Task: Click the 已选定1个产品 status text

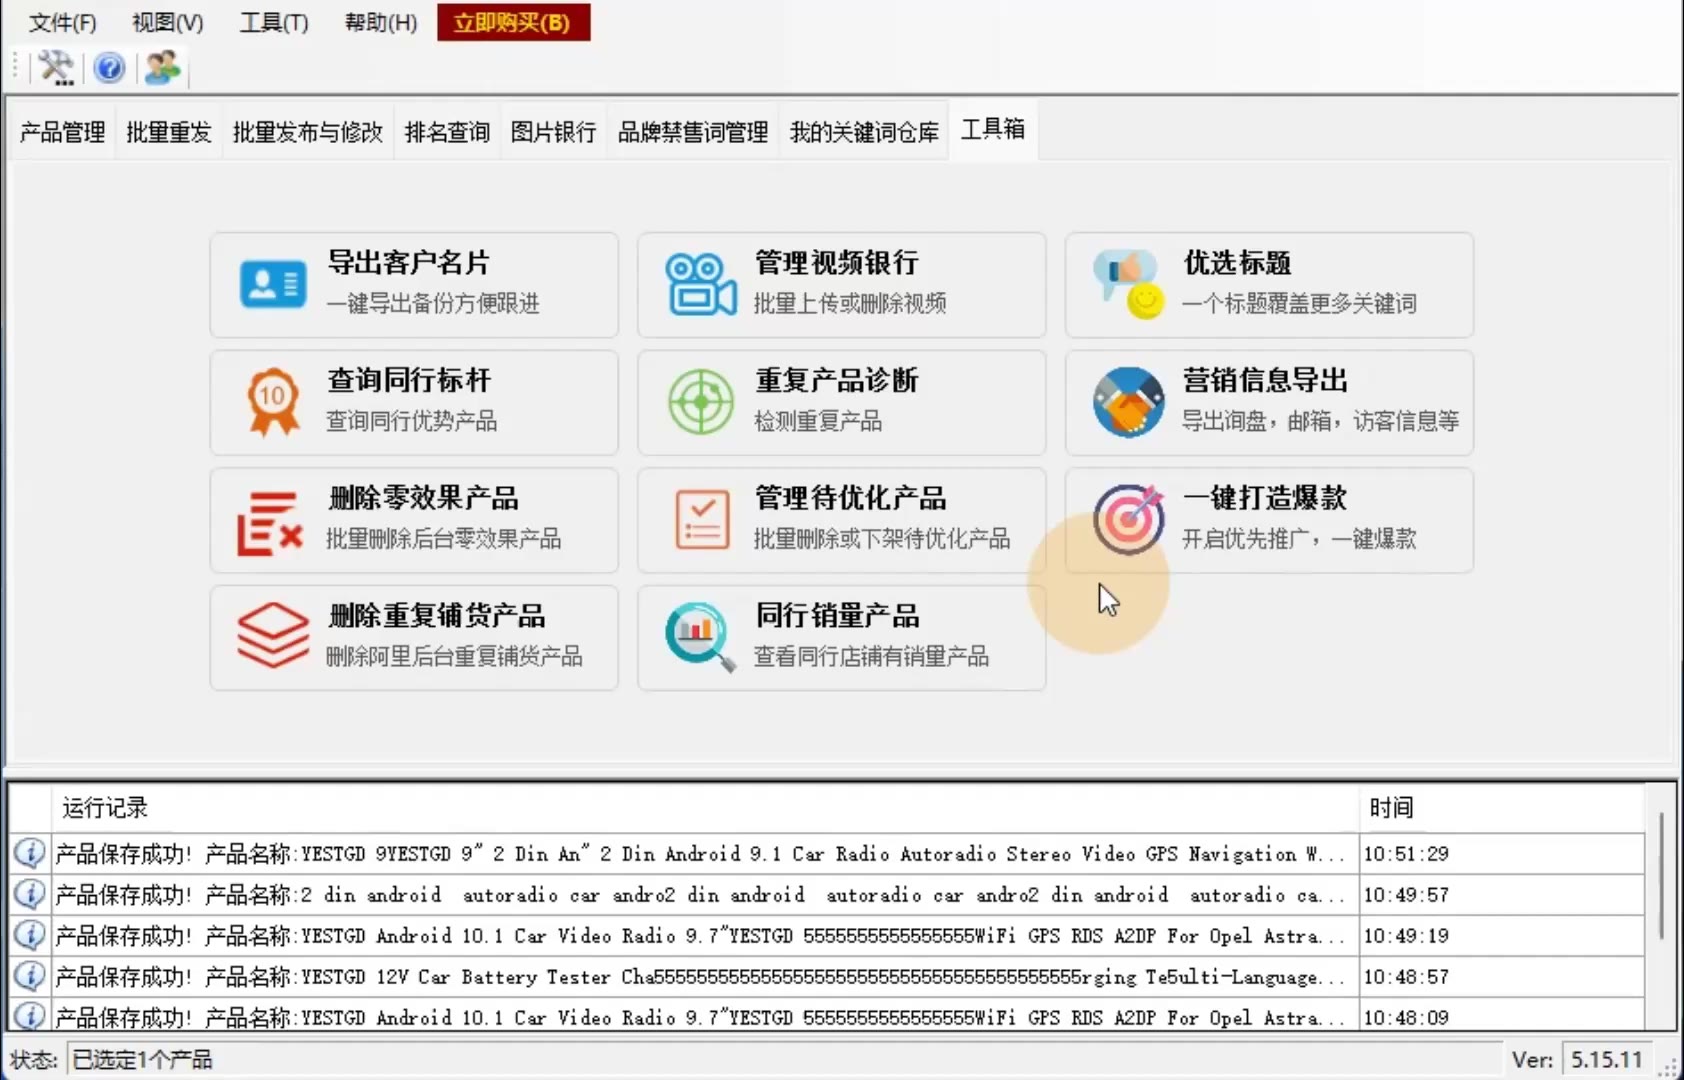Action: pyautogui.click(x=142, y=1060)
